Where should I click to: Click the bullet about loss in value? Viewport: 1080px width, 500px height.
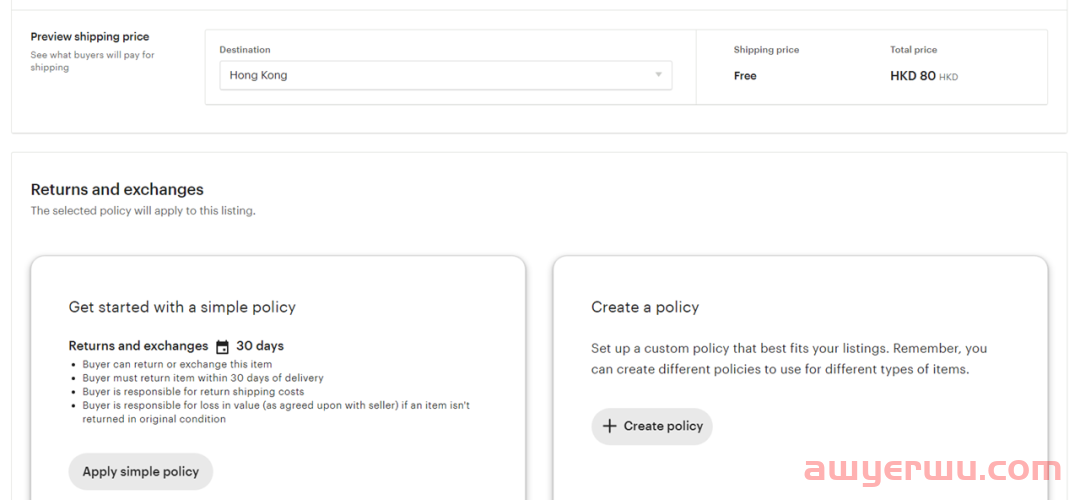276,413
